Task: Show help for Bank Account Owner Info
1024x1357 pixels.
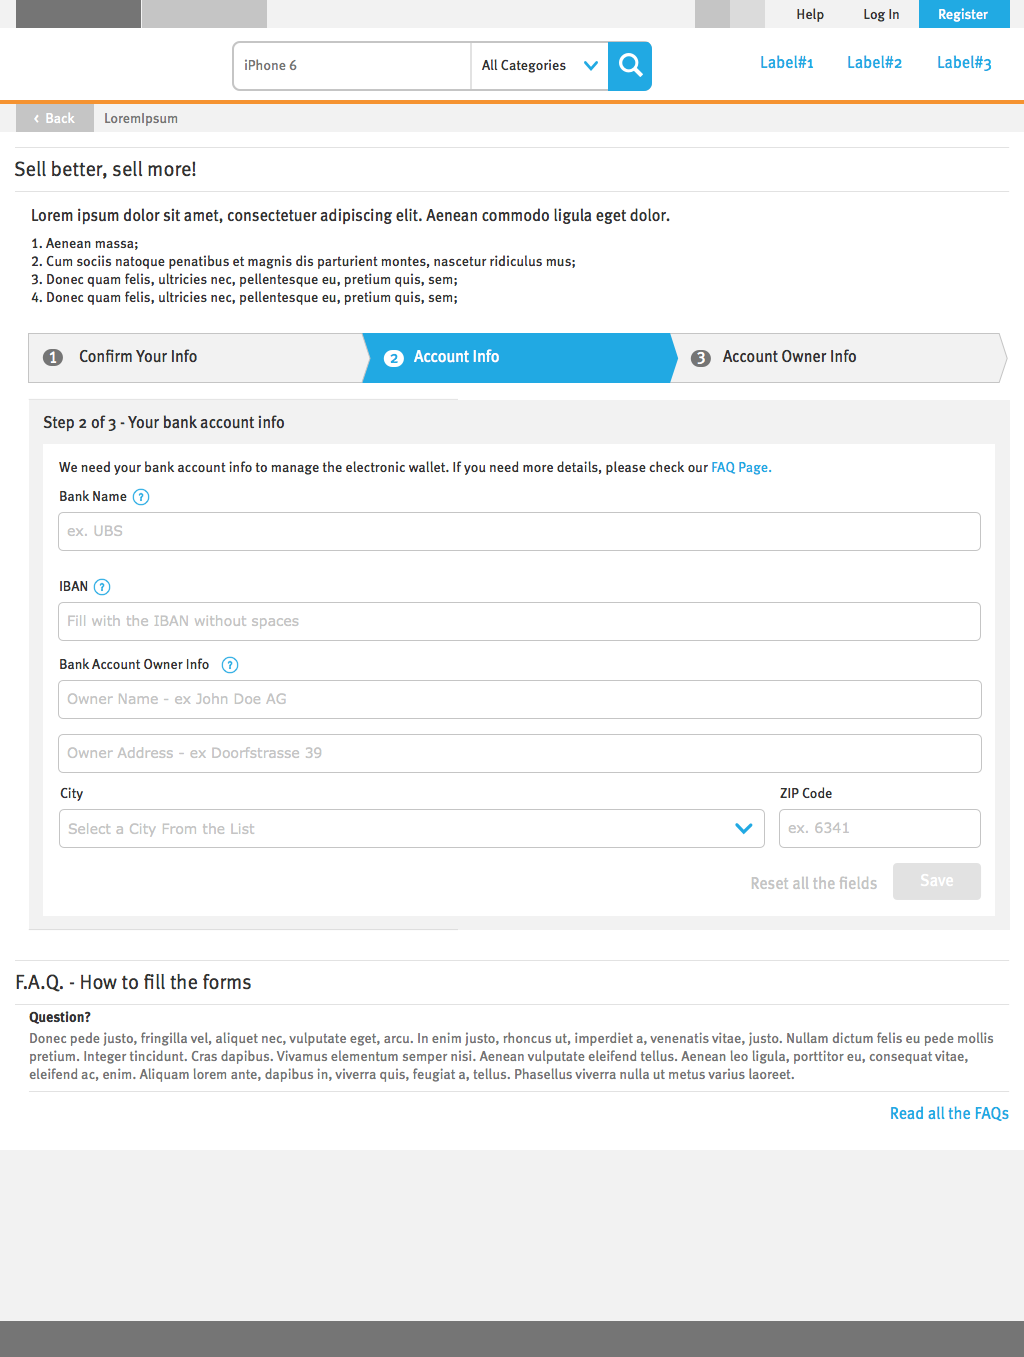Action: pos(230,665)
